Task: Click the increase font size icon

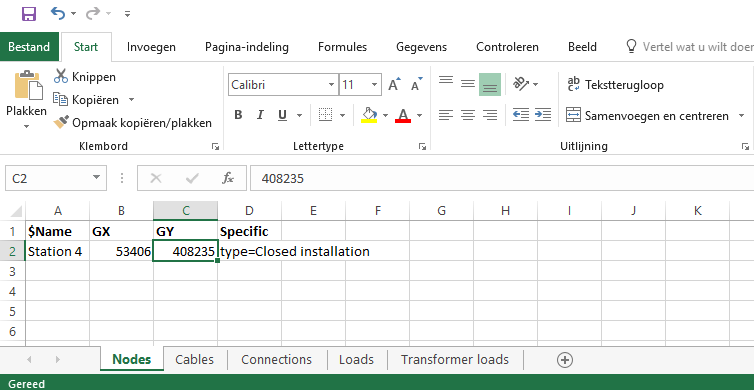Action: pos(394,85)
